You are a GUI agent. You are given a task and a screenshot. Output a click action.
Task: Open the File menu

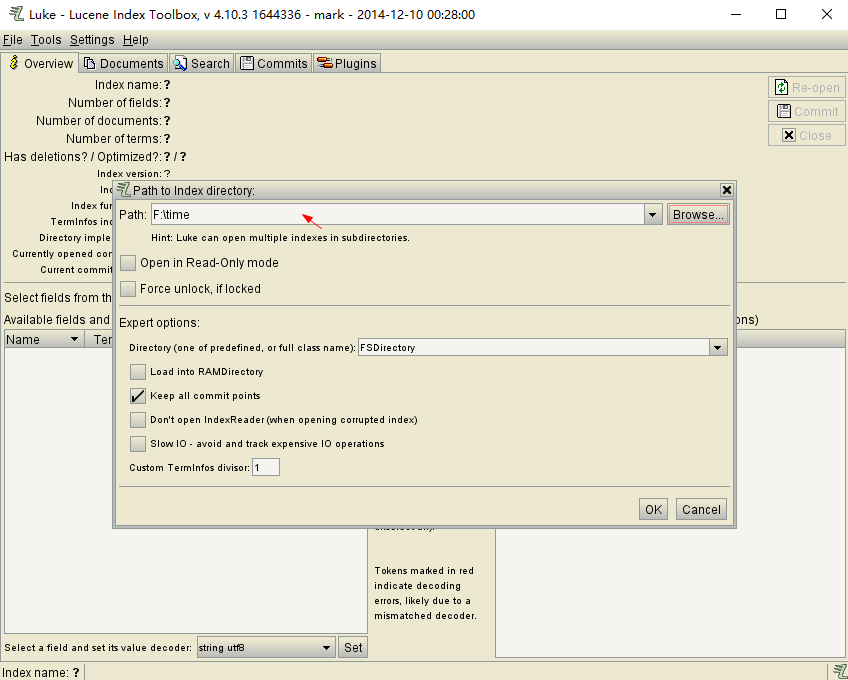[13, 40]
